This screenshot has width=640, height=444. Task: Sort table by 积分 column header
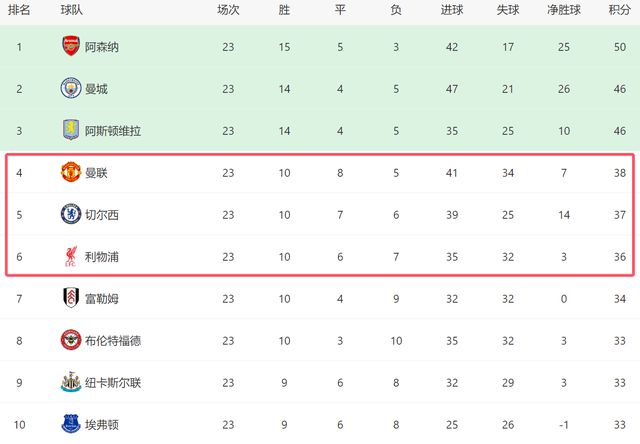pos(619,10)
